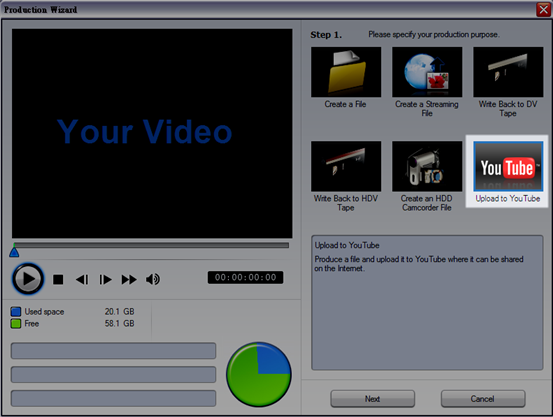Click the 'Create a File' label

346,104
